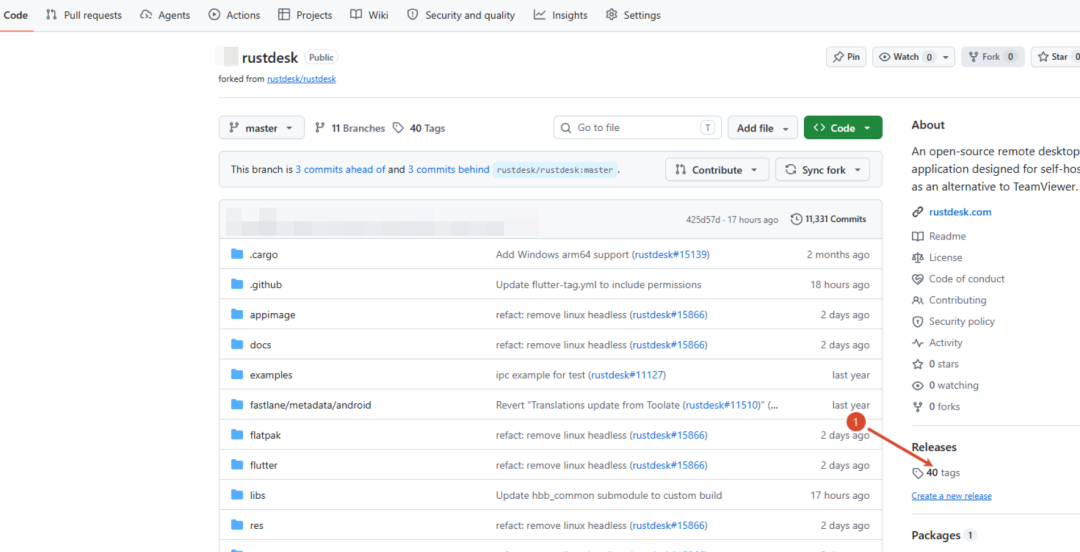
Task: Open the Releases heading link
Action: click(x=934, y=447)
